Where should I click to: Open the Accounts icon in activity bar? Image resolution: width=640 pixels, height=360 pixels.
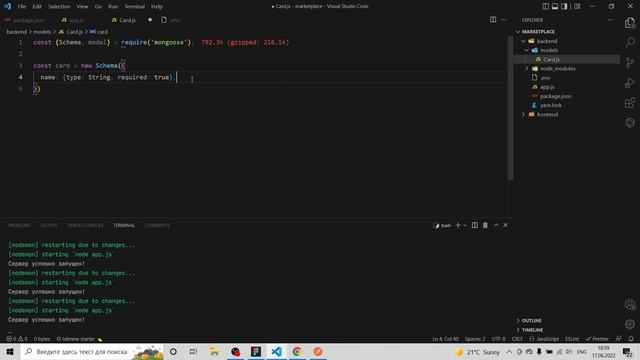[630, 304]
